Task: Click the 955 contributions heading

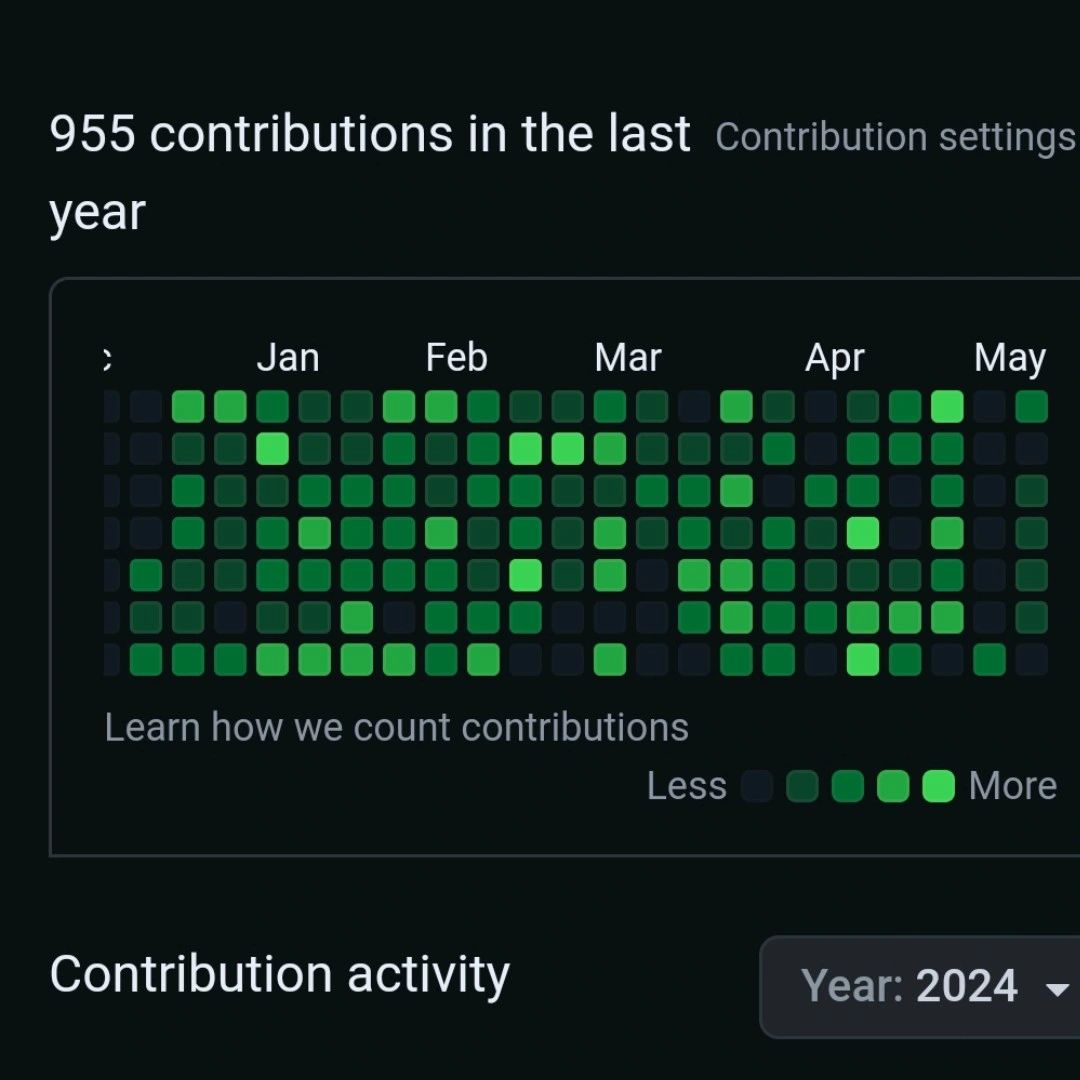Action: [x=369, y=172]
